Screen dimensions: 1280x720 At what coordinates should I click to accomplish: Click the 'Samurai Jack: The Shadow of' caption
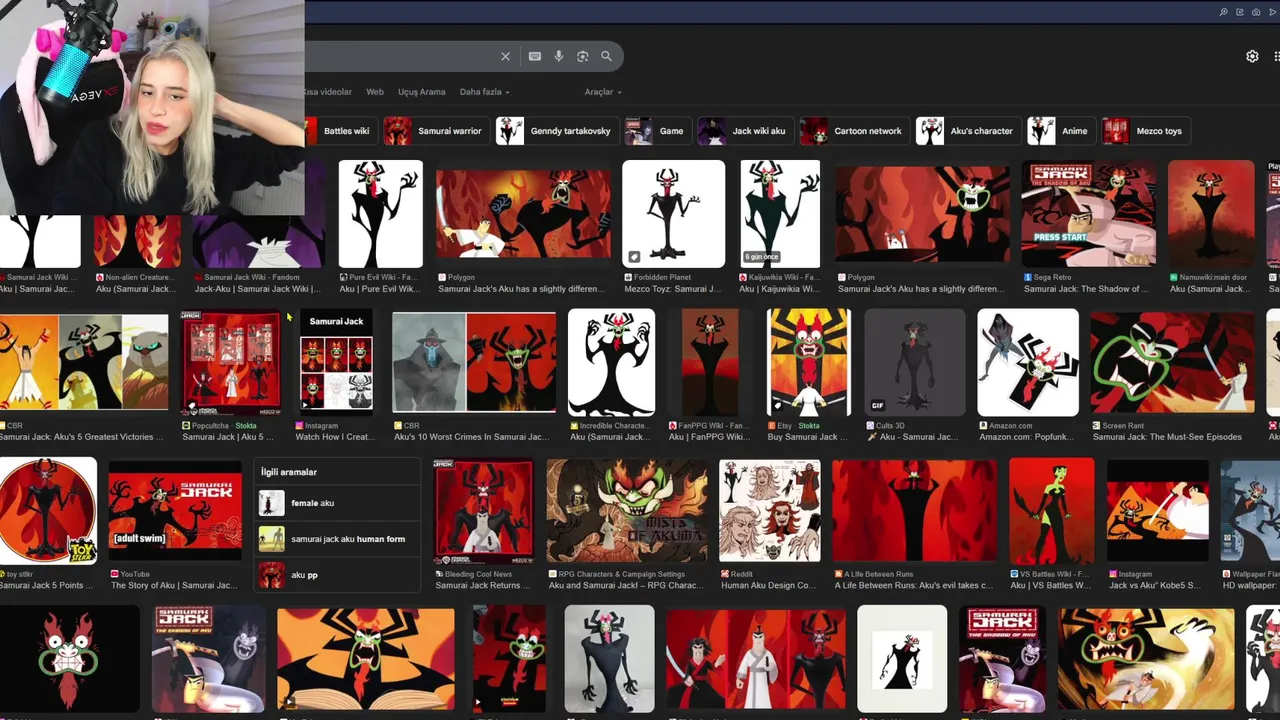click(1086, 289)
